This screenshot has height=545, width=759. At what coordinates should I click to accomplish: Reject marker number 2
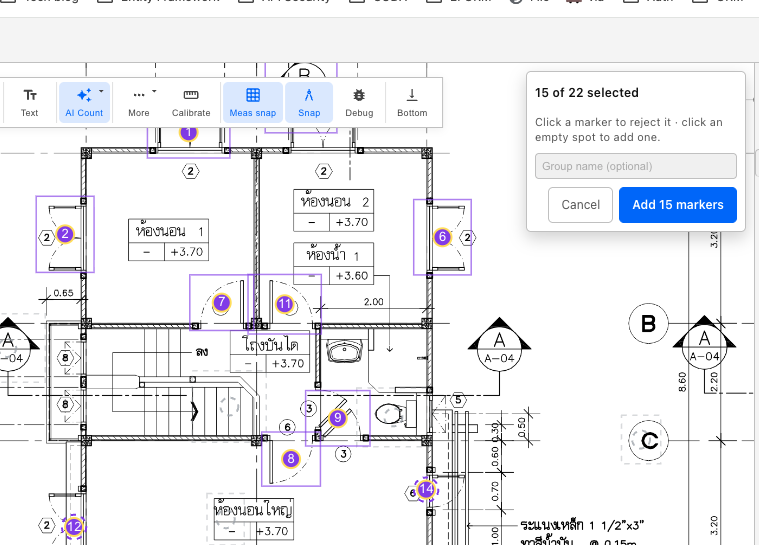pos(65,234)
